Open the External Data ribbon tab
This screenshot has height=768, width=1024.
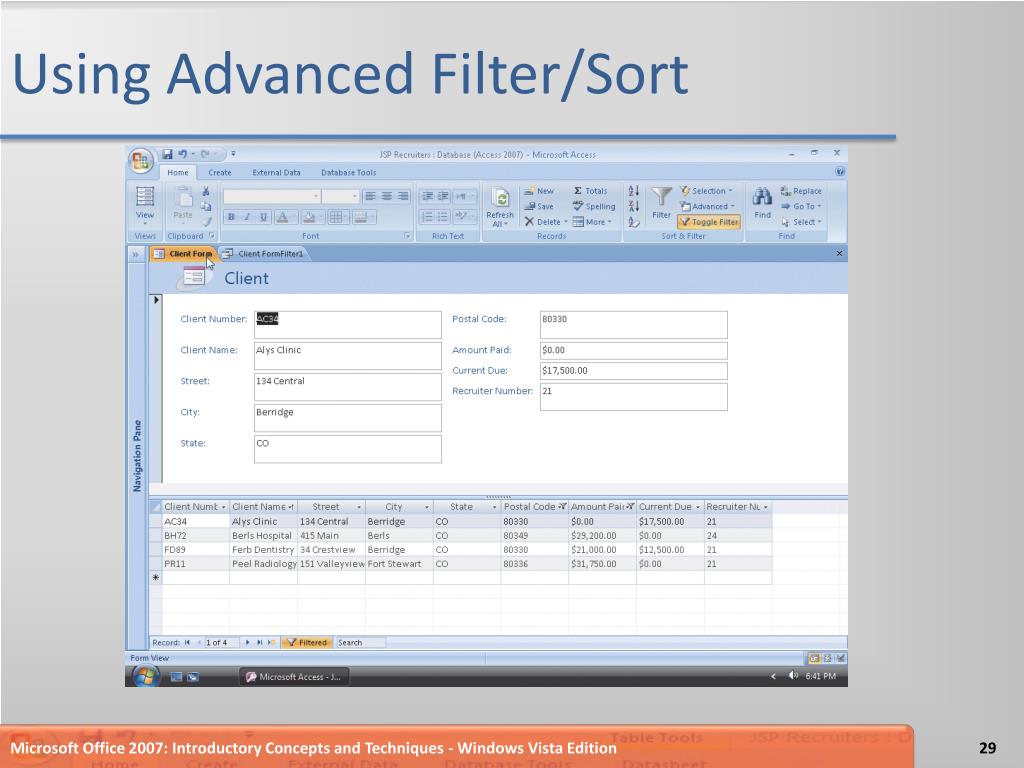[276, 172]
